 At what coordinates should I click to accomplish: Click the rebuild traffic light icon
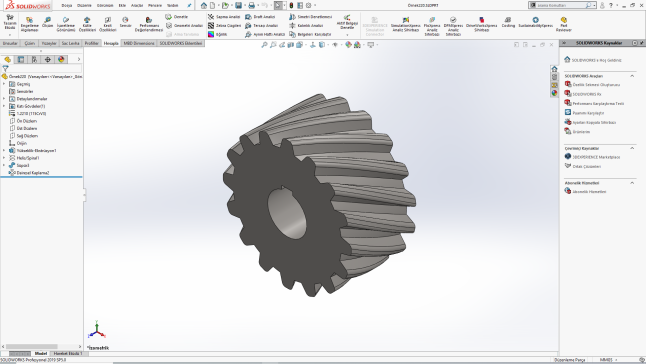pos(291,5)
